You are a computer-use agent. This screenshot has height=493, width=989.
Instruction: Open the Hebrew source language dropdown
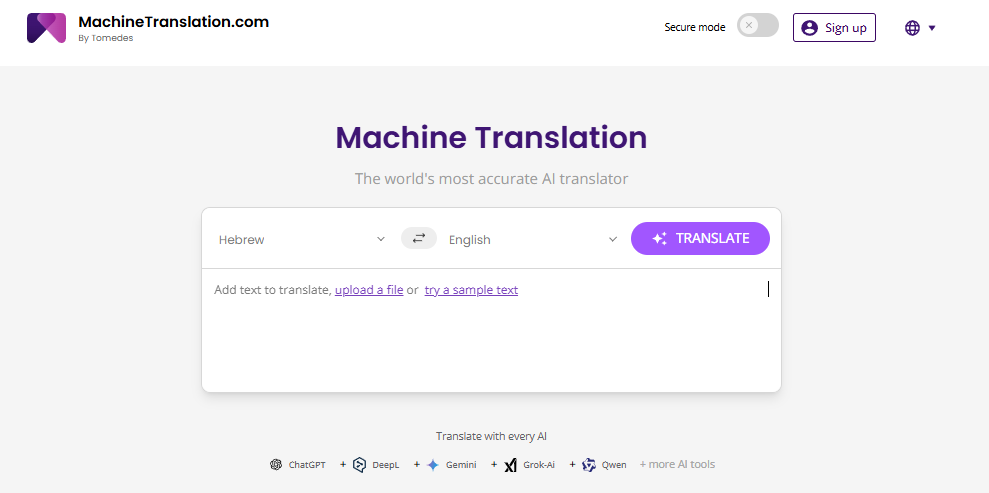click(x=301, y=240)
